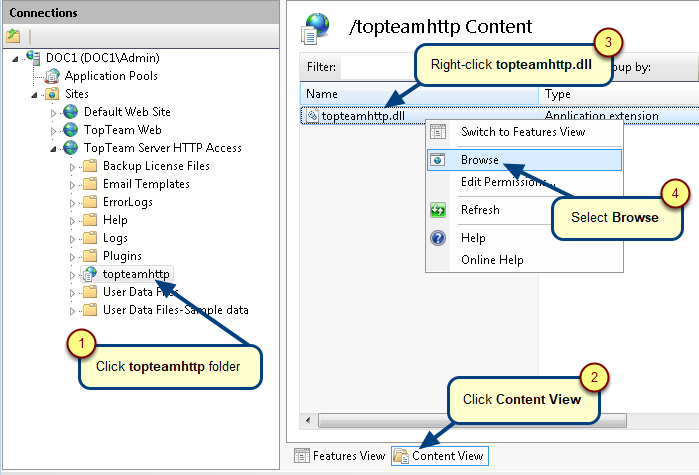Select User Data Files-Sample data folder
The image size is (699, 475).
coord(176,310)
